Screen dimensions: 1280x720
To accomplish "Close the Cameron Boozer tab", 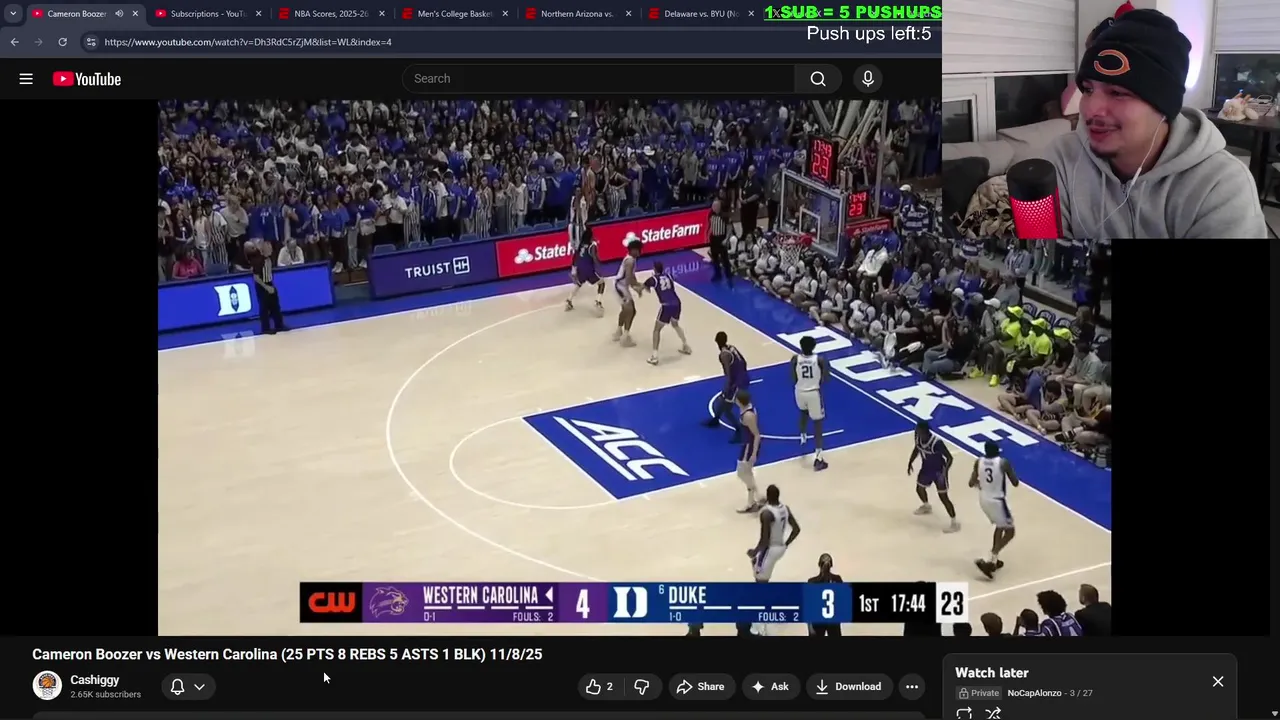I will (x=135, y=14).
